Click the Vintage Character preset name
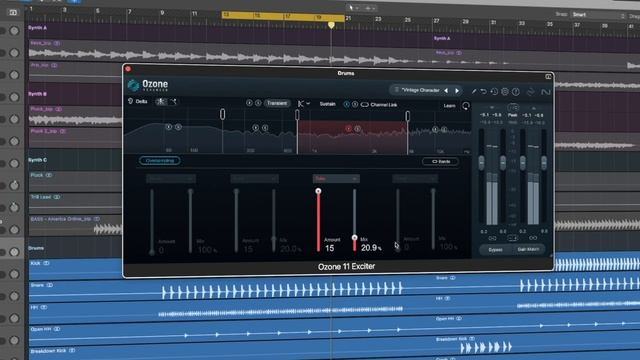Viewport: 640px width, 360px height. pos(420,90)
